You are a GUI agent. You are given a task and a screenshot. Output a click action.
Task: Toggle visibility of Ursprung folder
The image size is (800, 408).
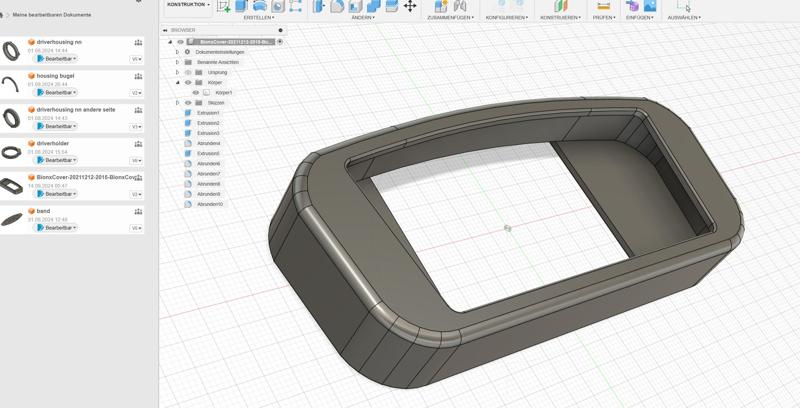point(188,72)
